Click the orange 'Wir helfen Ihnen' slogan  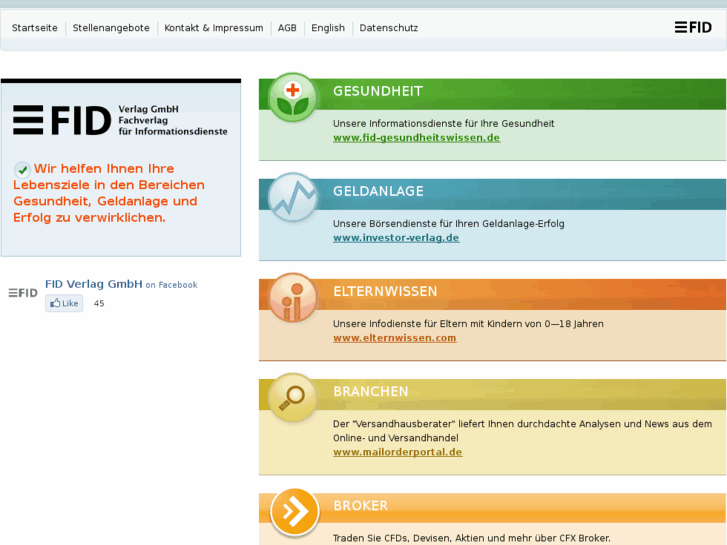109,193
